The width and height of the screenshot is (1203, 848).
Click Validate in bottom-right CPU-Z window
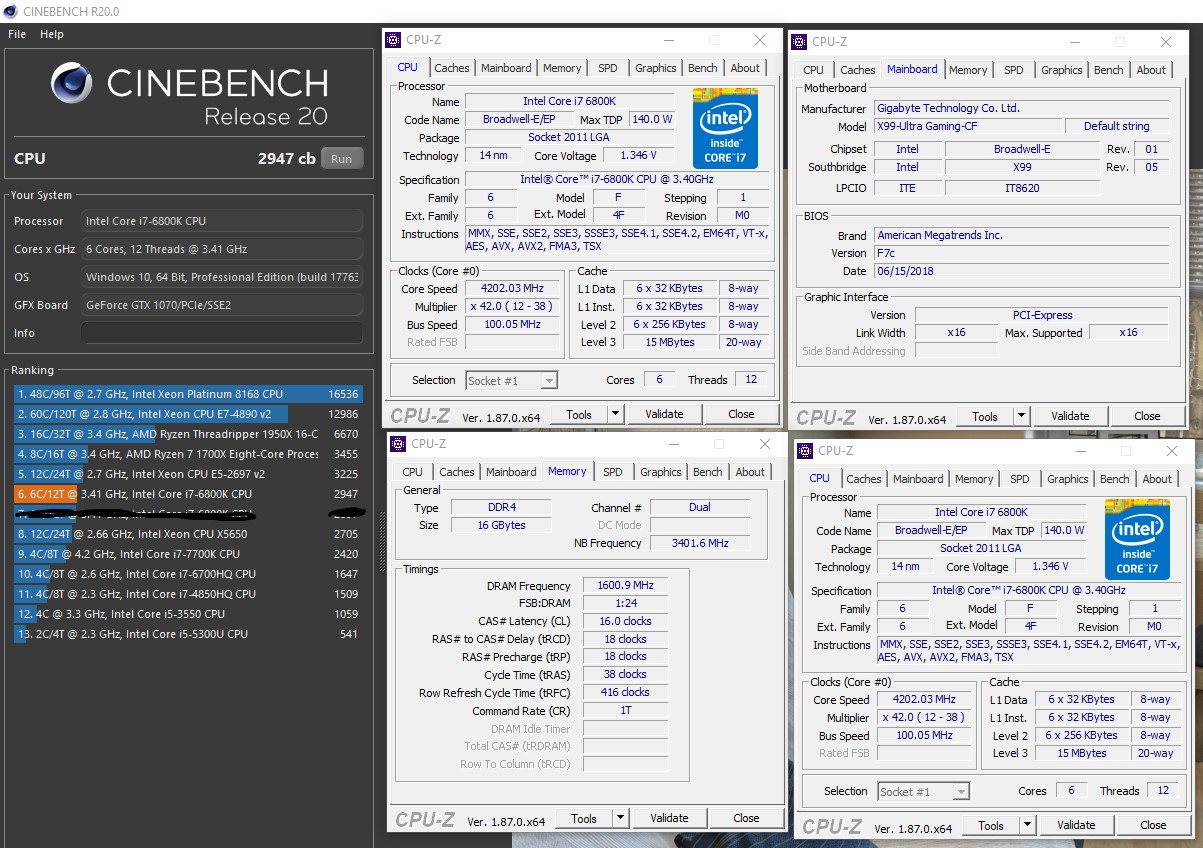coord(1076,825)
